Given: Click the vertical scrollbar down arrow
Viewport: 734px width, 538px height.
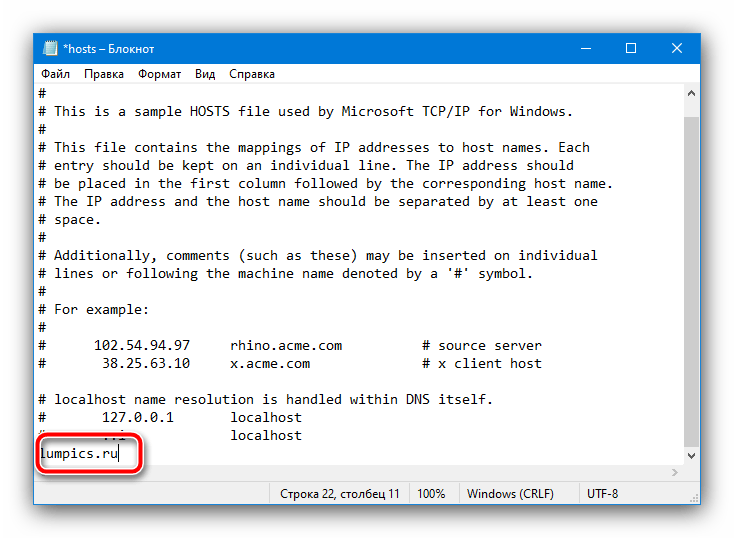Looking at the screenshot, I should coord(691,456).
